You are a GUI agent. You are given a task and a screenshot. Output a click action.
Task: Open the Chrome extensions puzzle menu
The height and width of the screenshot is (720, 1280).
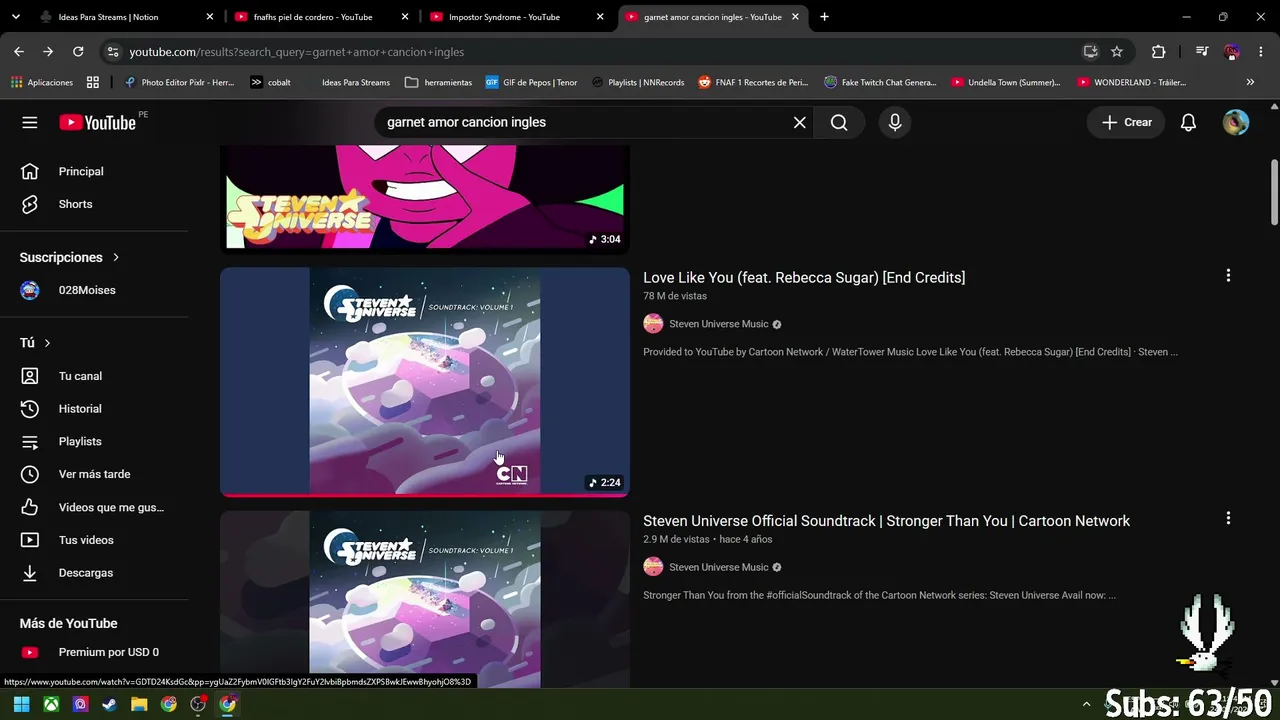pos(1158,52)
